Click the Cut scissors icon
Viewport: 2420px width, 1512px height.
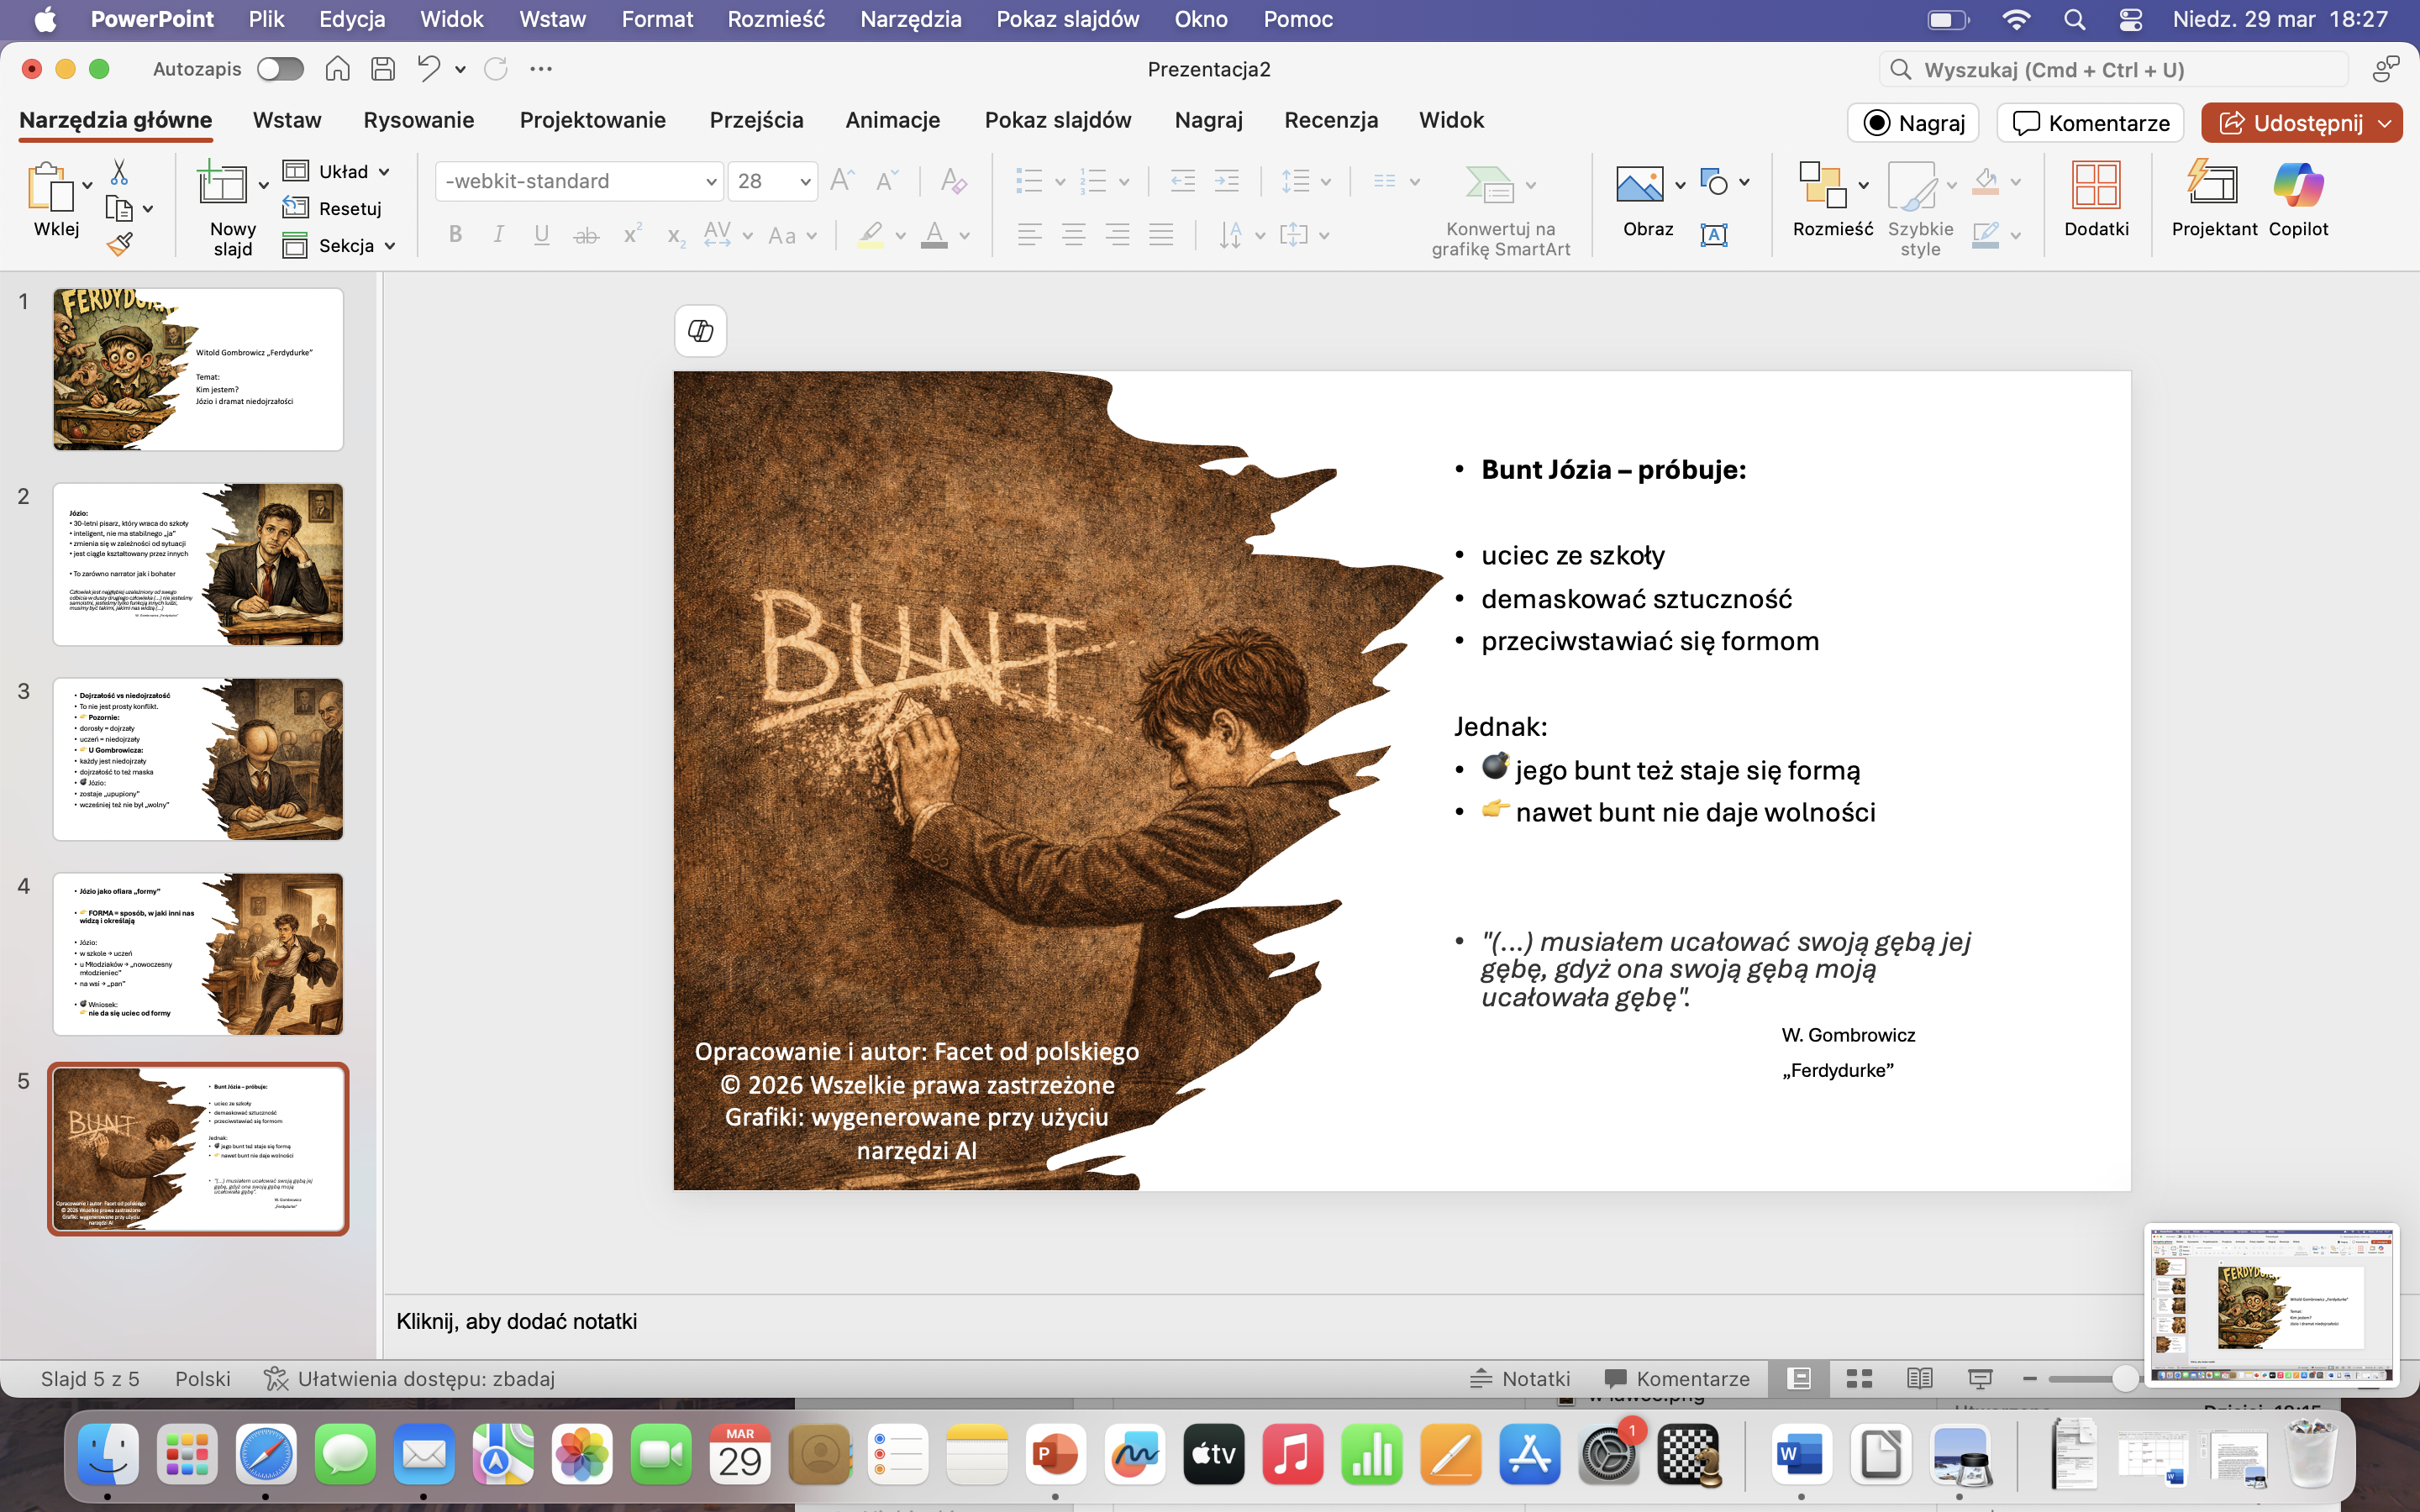[119, 173]
